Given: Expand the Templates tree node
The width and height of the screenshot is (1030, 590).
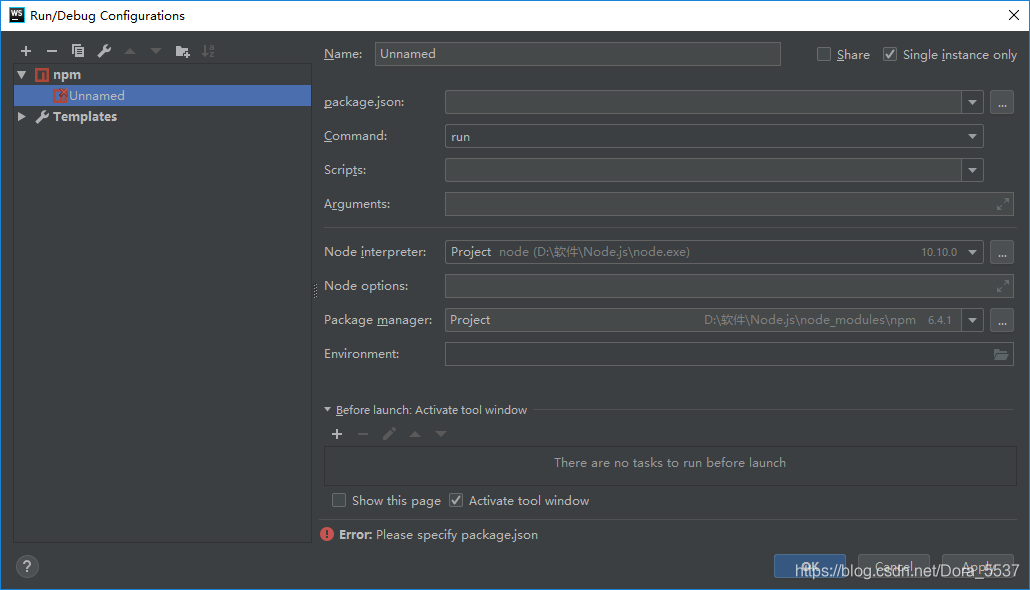Looking at the screenshot, I should (22, 117).
